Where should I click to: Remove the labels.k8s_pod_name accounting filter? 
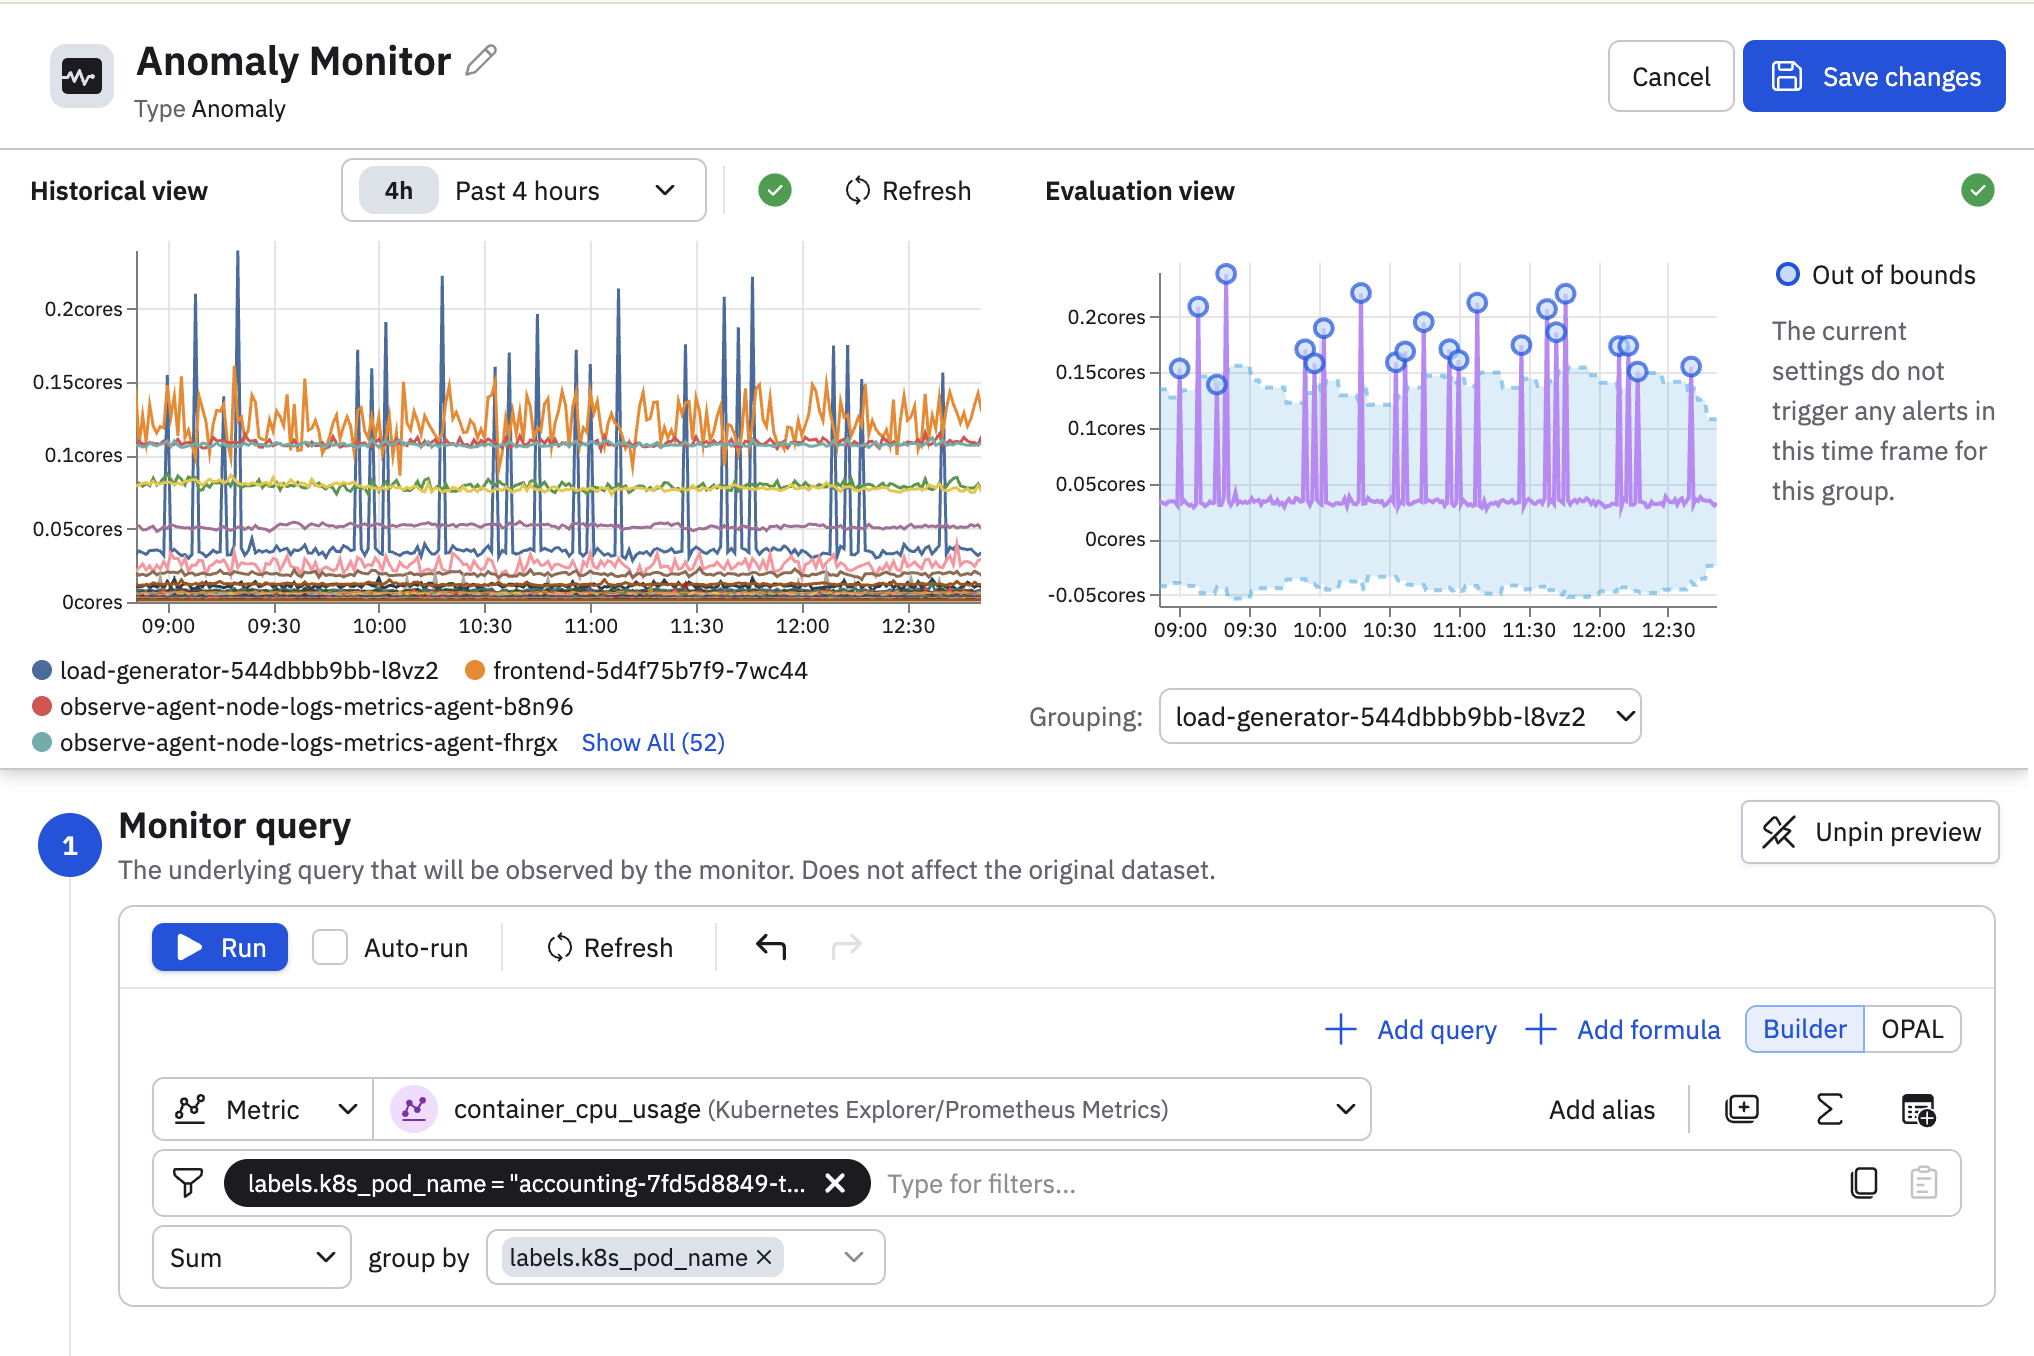click(x=835, y=1183)
